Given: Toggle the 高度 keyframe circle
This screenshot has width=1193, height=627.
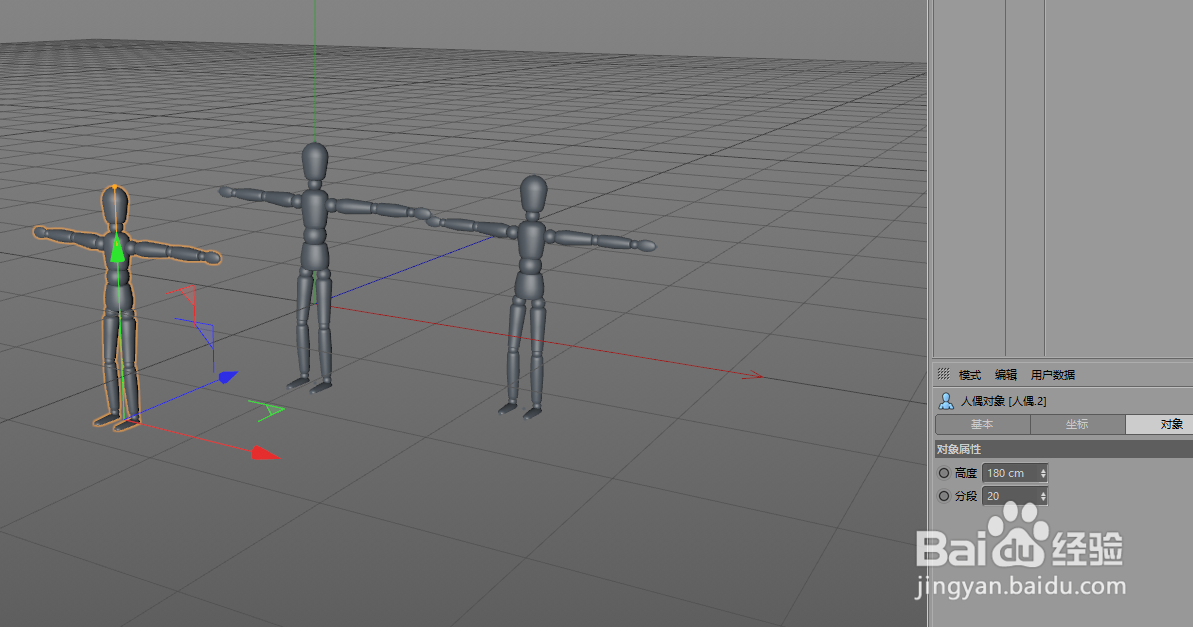Looking at the screenshot, I should point(944,473).
